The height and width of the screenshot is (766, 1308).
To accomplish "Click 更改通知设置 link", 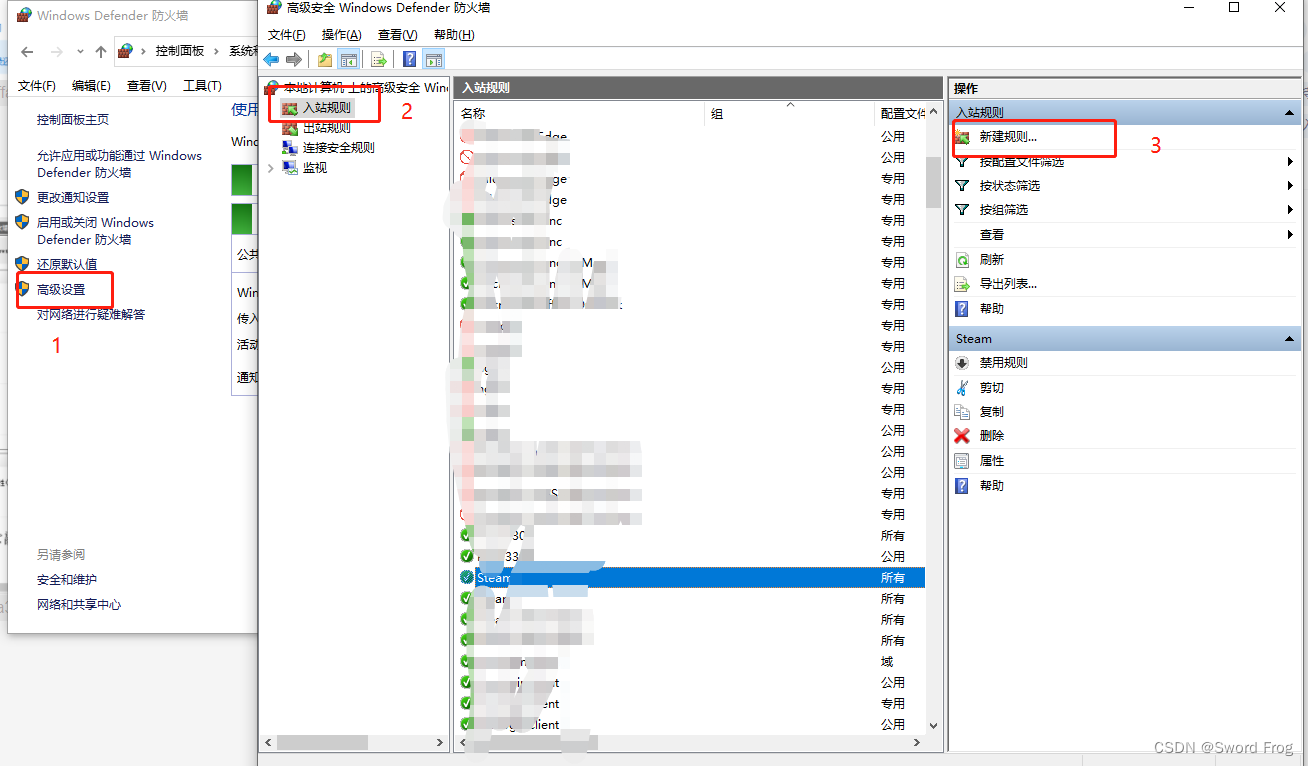I will click(73, 197).
